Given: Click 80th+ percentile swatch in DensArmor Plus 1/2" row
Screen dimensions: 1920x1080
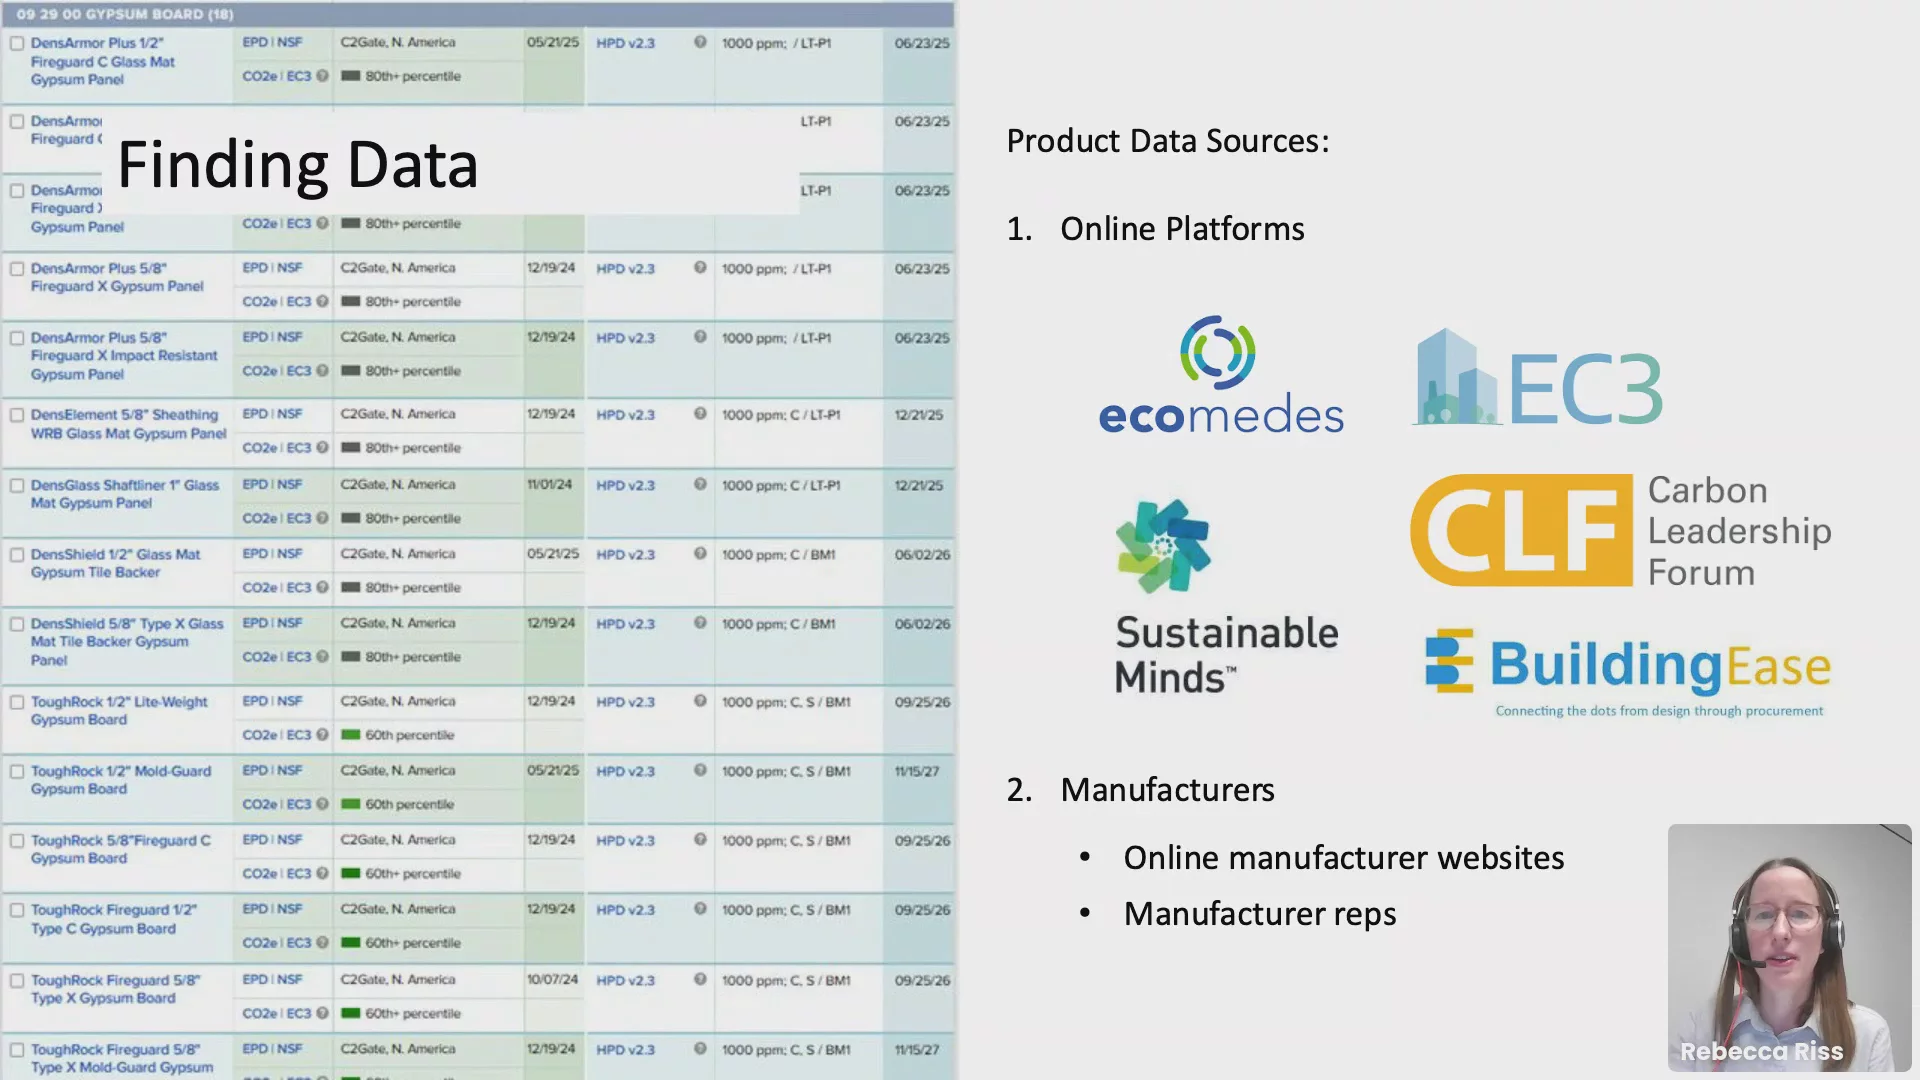Looking at the screenshot, I should pos(350,76).
